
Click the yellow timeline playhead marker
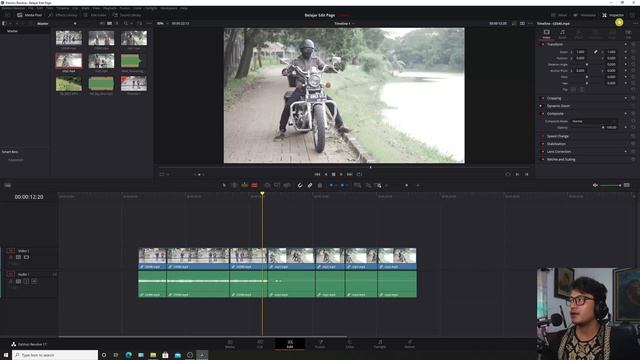pyautogui.click(x=262, y=194)
